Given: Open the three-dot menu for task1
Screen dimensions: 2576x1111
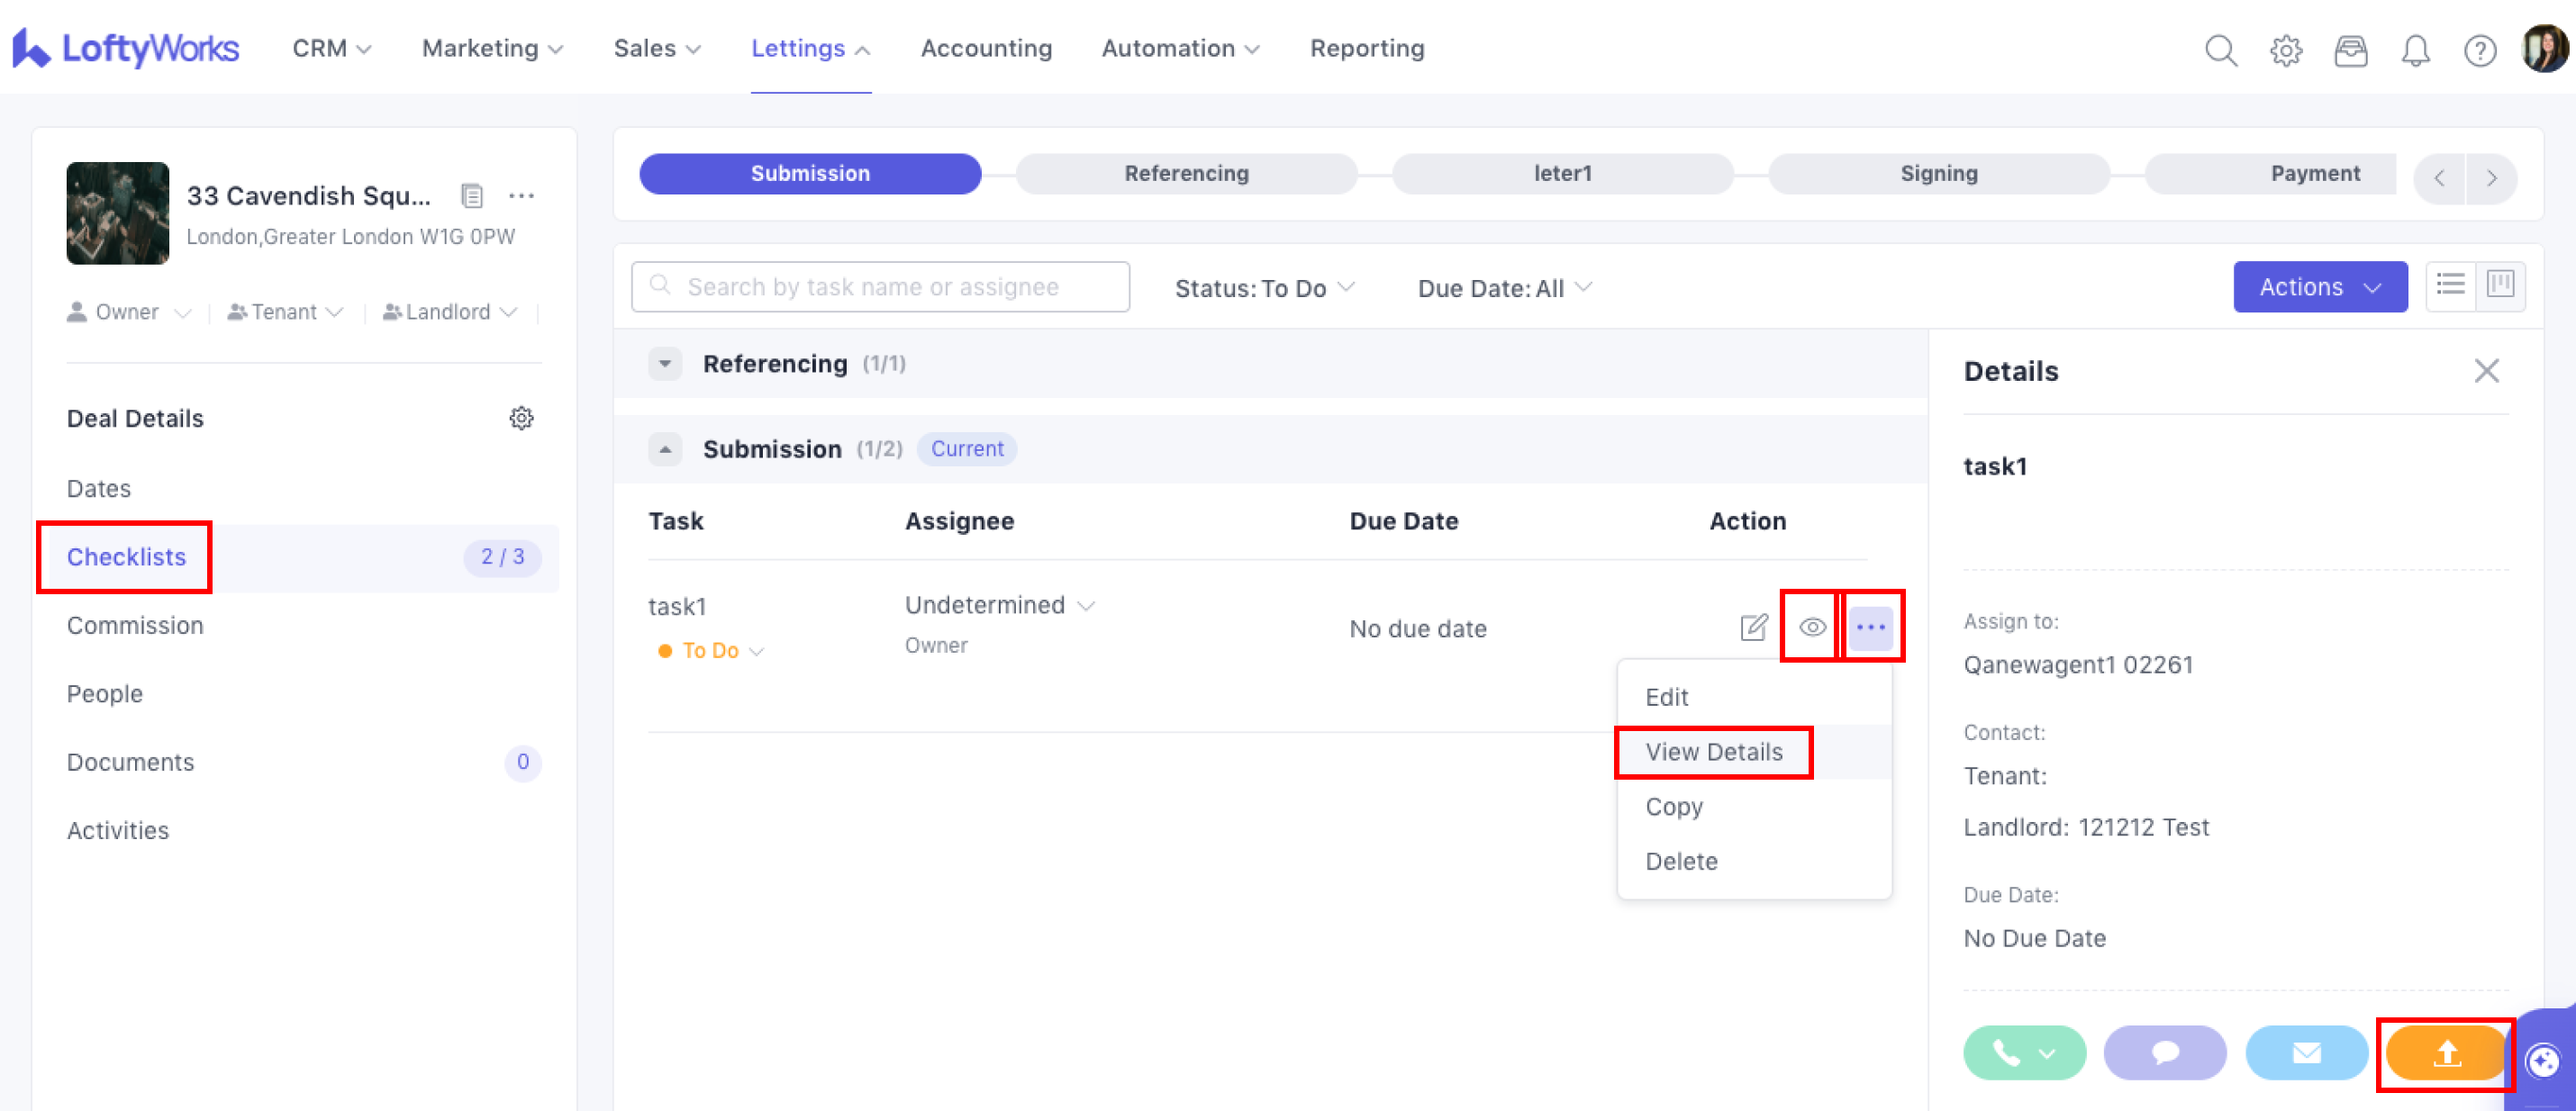Looking at the screenshot, I should point(1870,627).
